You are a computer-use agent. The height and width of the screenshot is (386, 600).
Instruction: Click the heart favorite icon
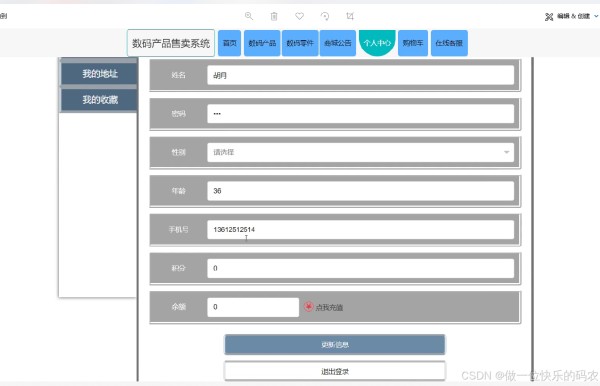pos(300,16)
